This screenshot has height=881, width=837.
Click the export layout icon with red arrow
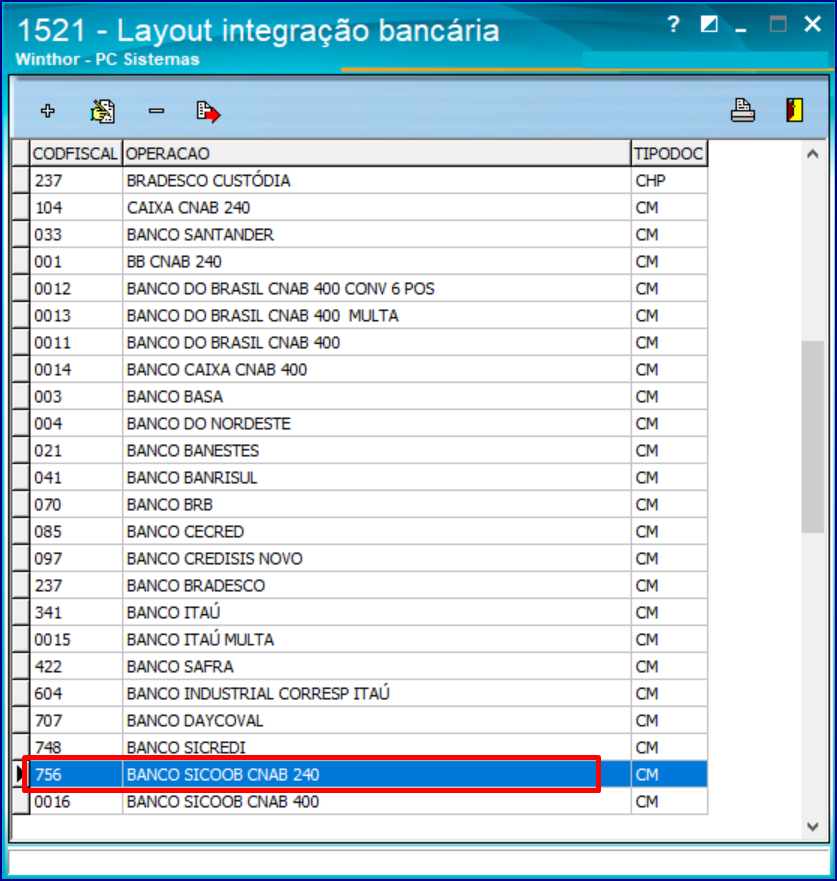coord(208,111)
